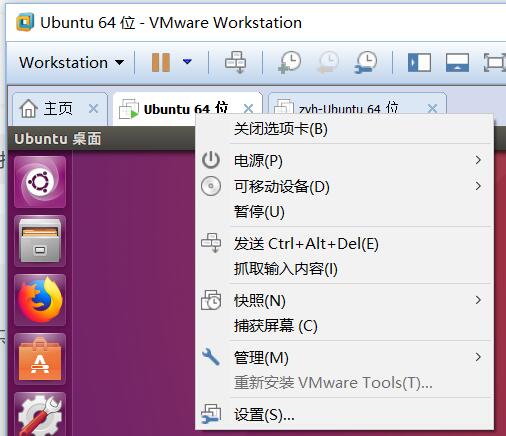Image resolution: width=506 pixels, height=436 pixels.
Task: Open the blue power options dropdown arrow
Action: pos(187,61)
